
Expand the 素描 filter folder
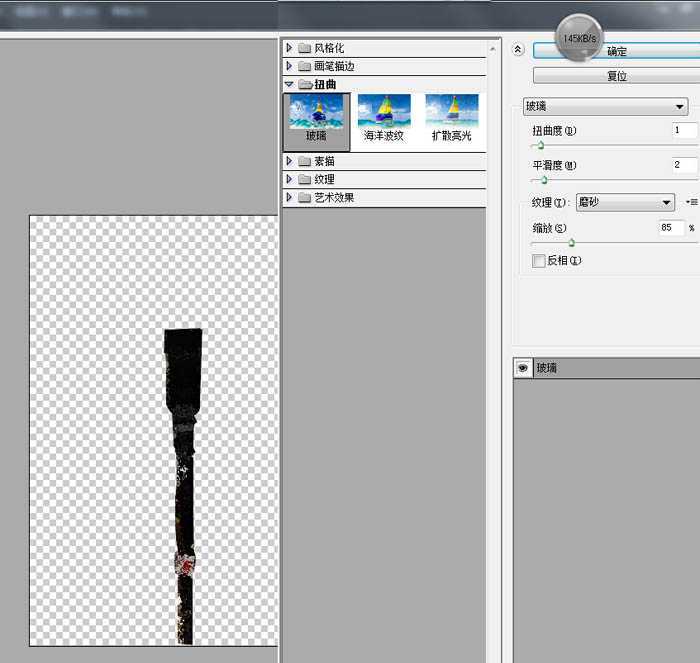289,161
